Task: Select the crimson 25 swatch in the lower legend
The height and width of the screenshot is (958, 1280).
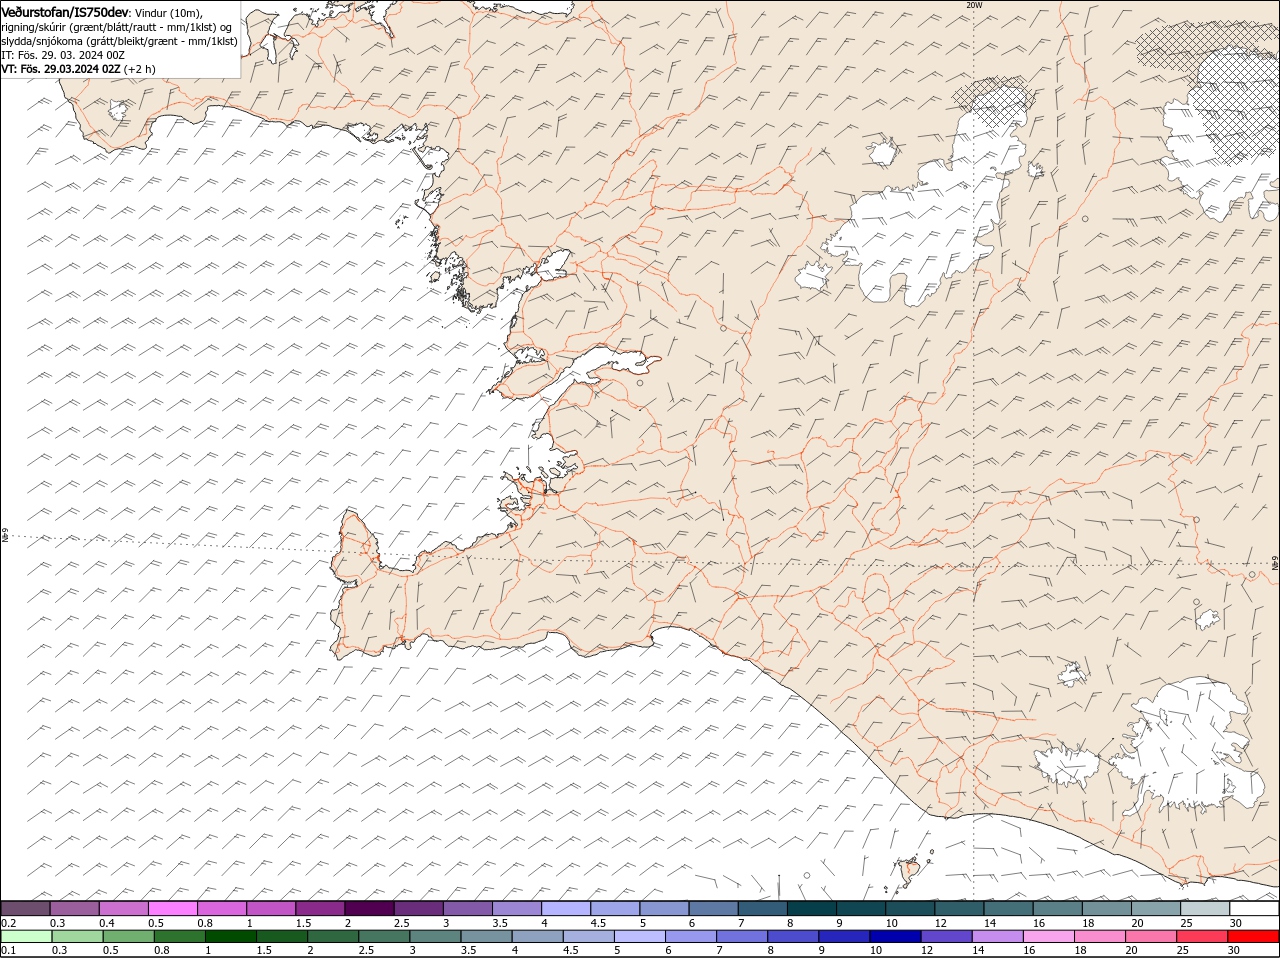Action: (x=1202, y=937)
